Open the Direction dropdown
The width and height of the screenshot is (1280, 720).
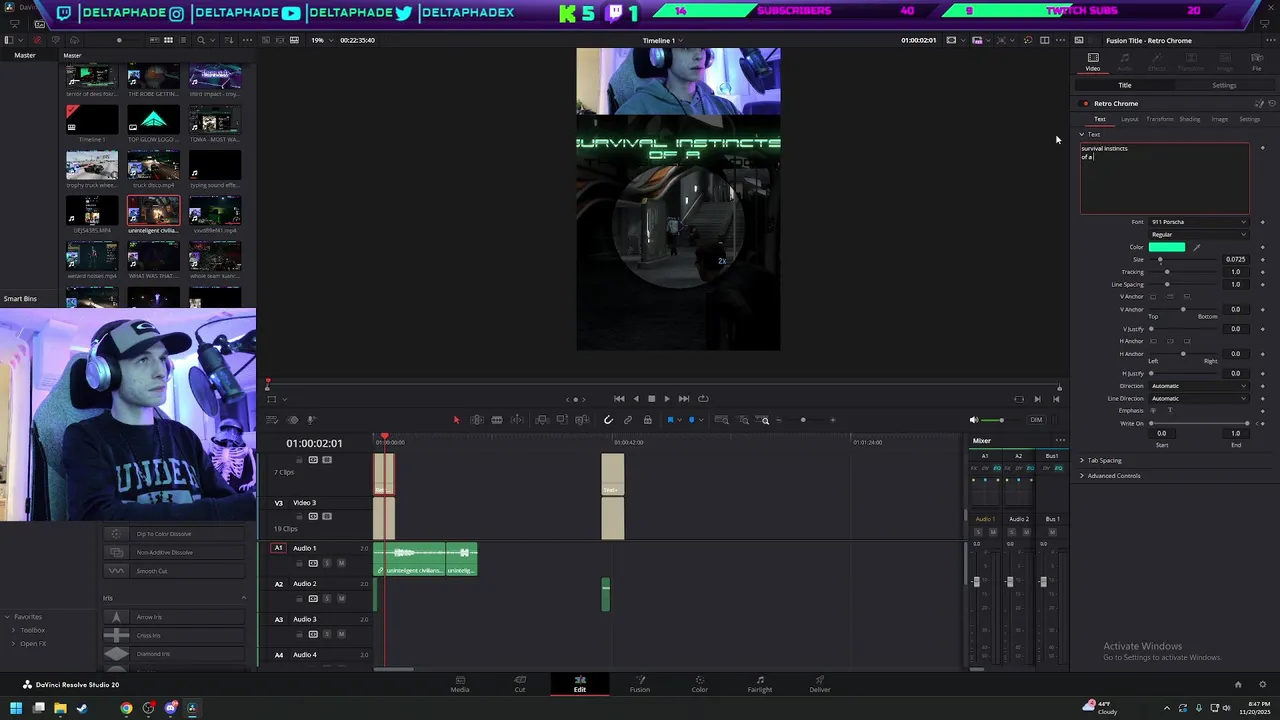[1199, 386]
